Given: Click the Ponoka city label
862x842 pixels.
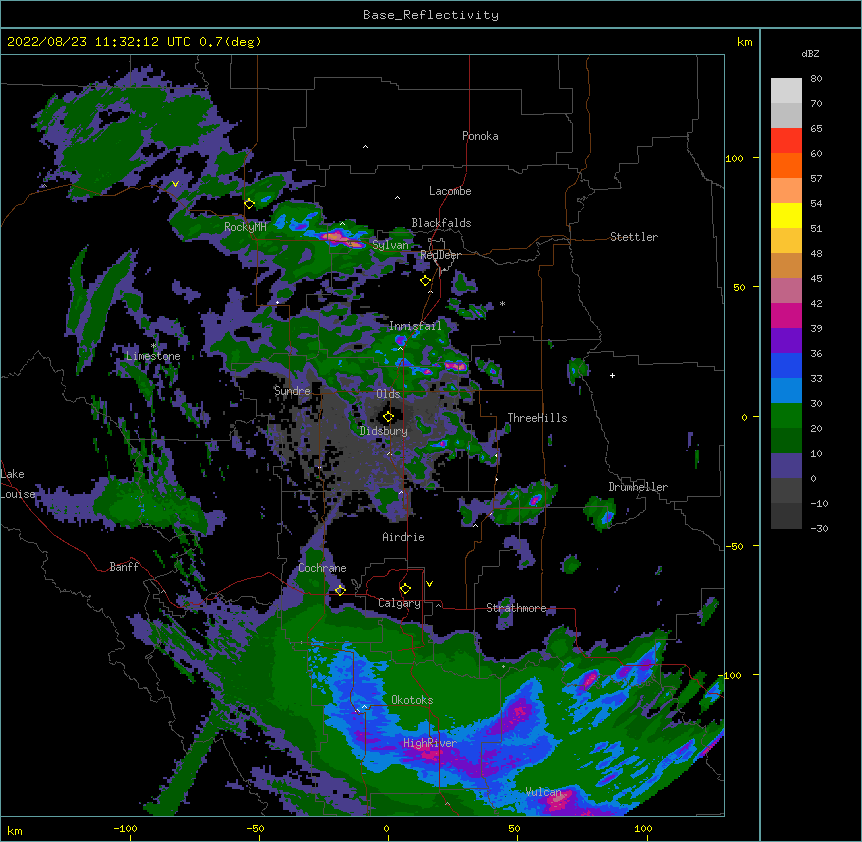Looking at the screenshot, I should pos(480,136).
